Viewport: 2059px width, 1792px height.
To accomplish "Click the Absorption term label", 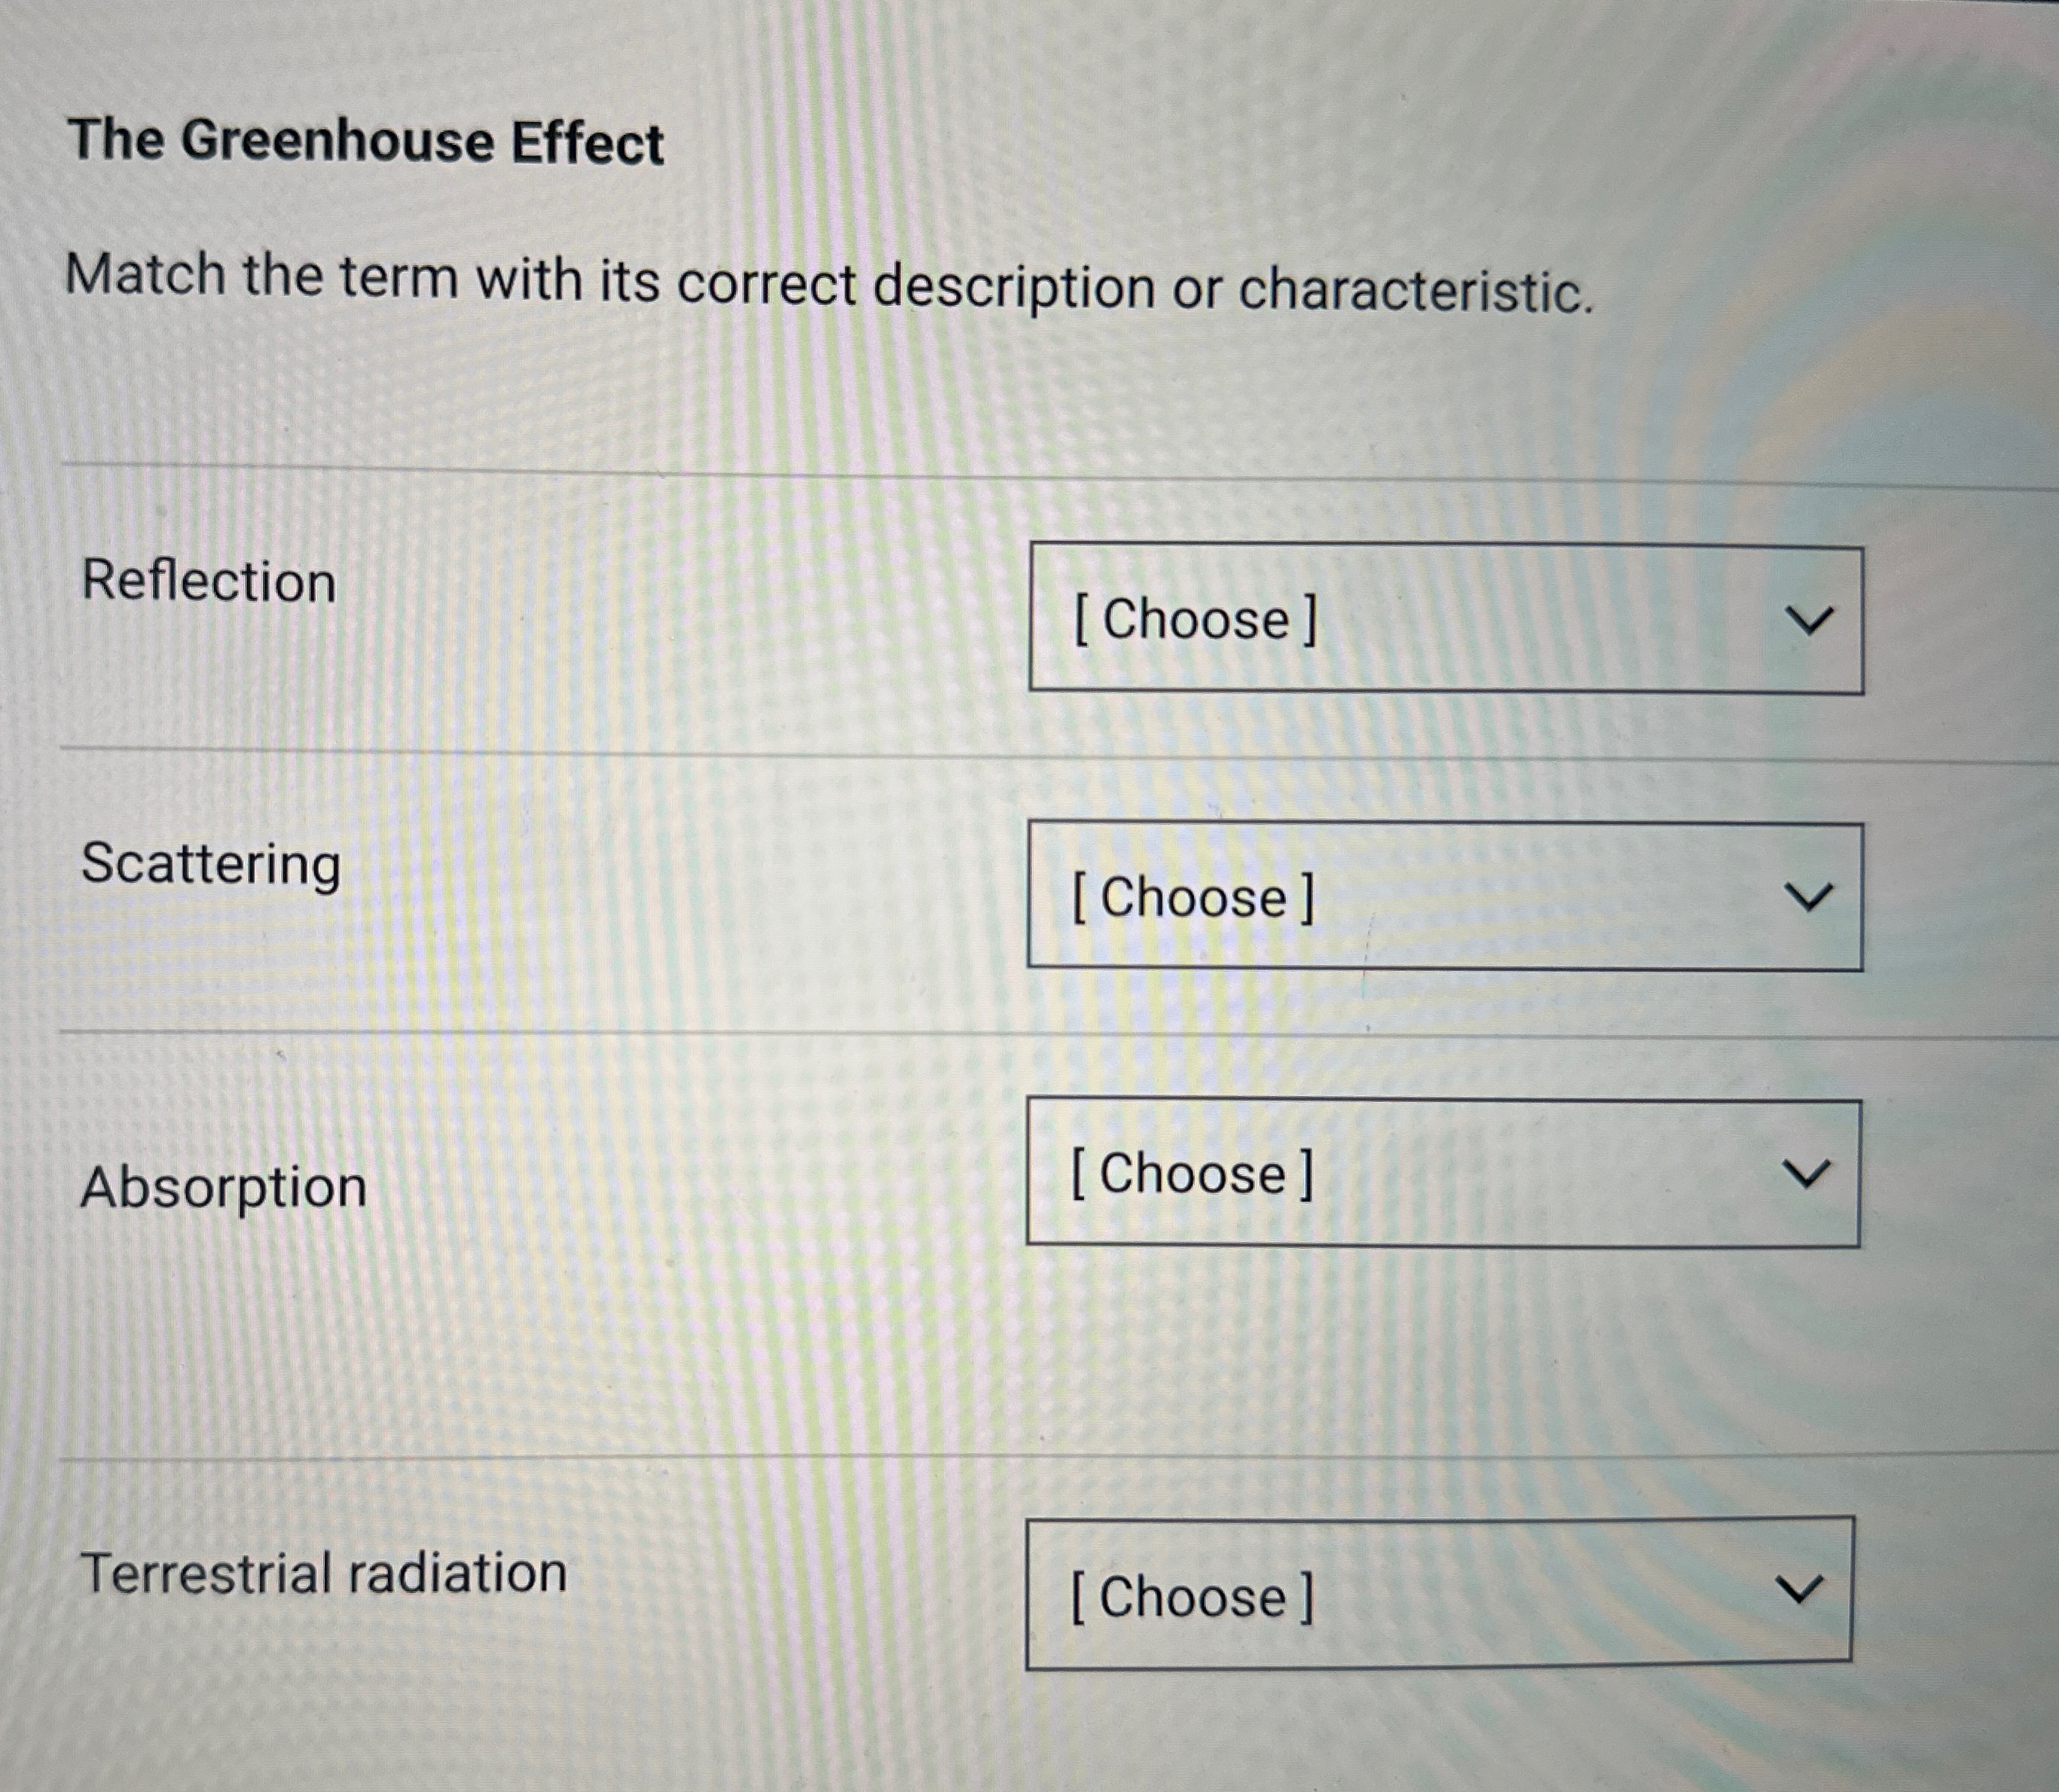I will pos(224,1189).
